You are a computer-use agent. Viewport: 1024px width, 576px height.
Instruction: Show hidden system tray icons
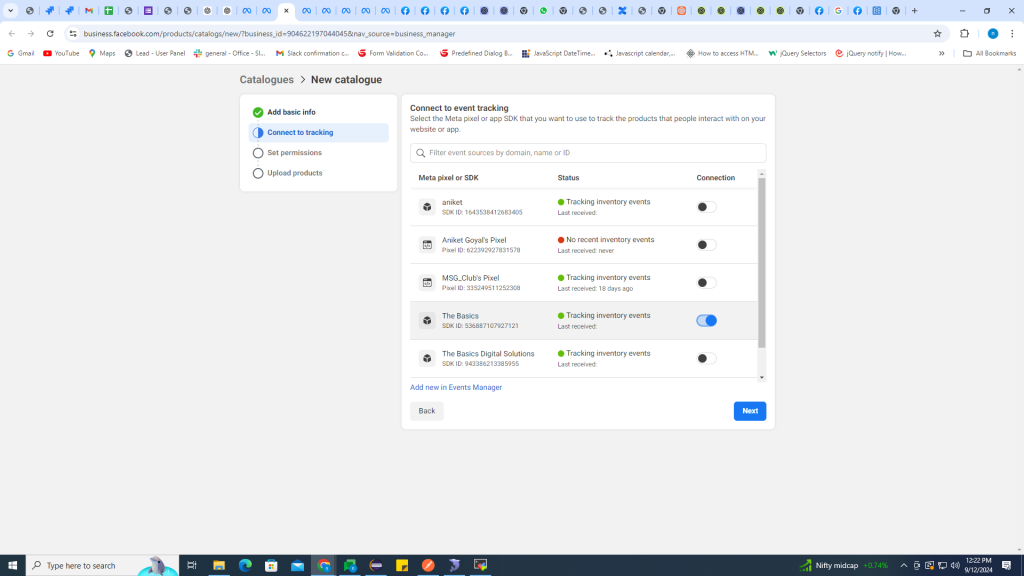click(x=904, y=565)
